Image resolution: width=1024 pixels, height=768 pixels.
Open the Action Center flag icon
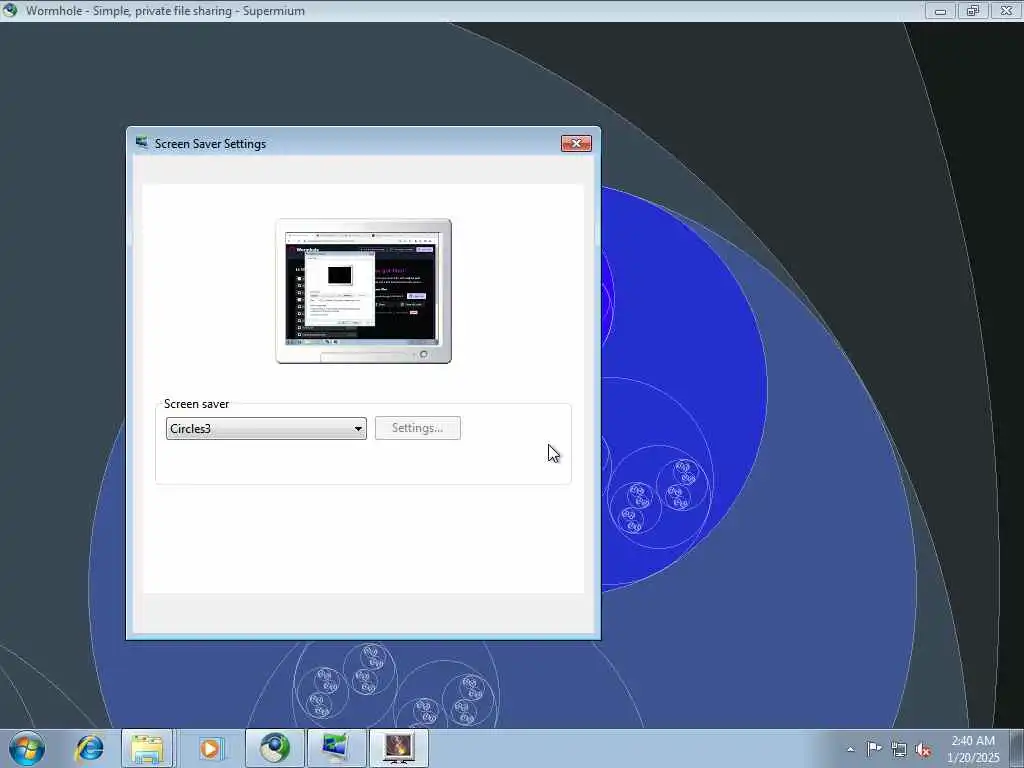tap(874, 749)
